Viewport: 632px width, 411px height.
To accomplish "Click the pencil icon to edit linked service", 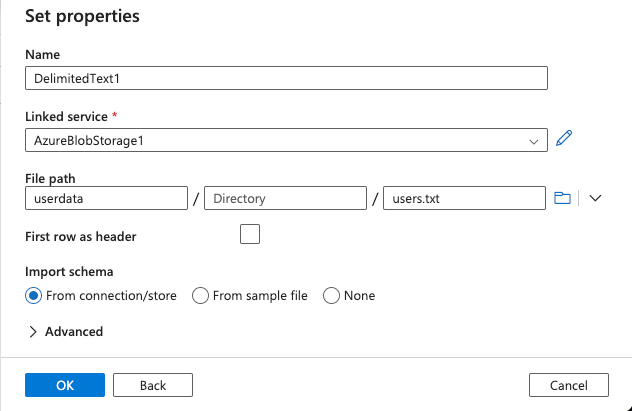I will coord(564,139).
